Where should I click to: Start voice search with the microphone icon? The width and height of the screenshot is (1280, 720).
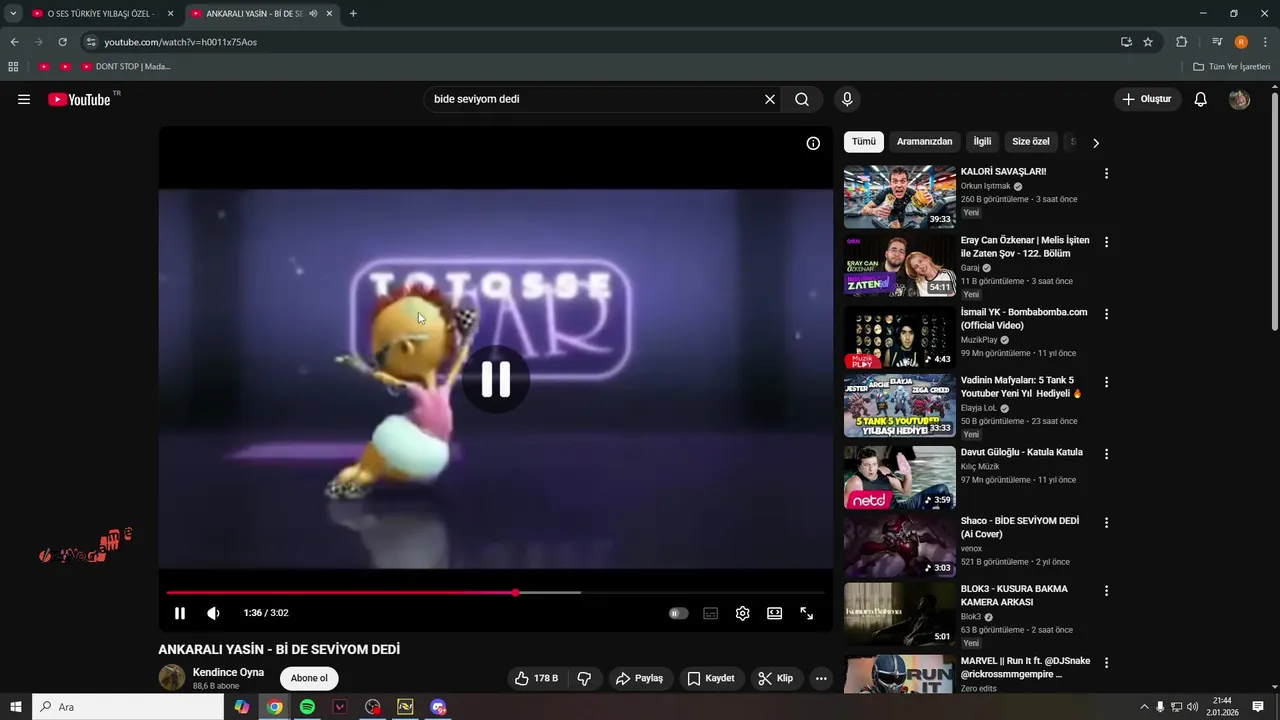[x=847, y=99]
